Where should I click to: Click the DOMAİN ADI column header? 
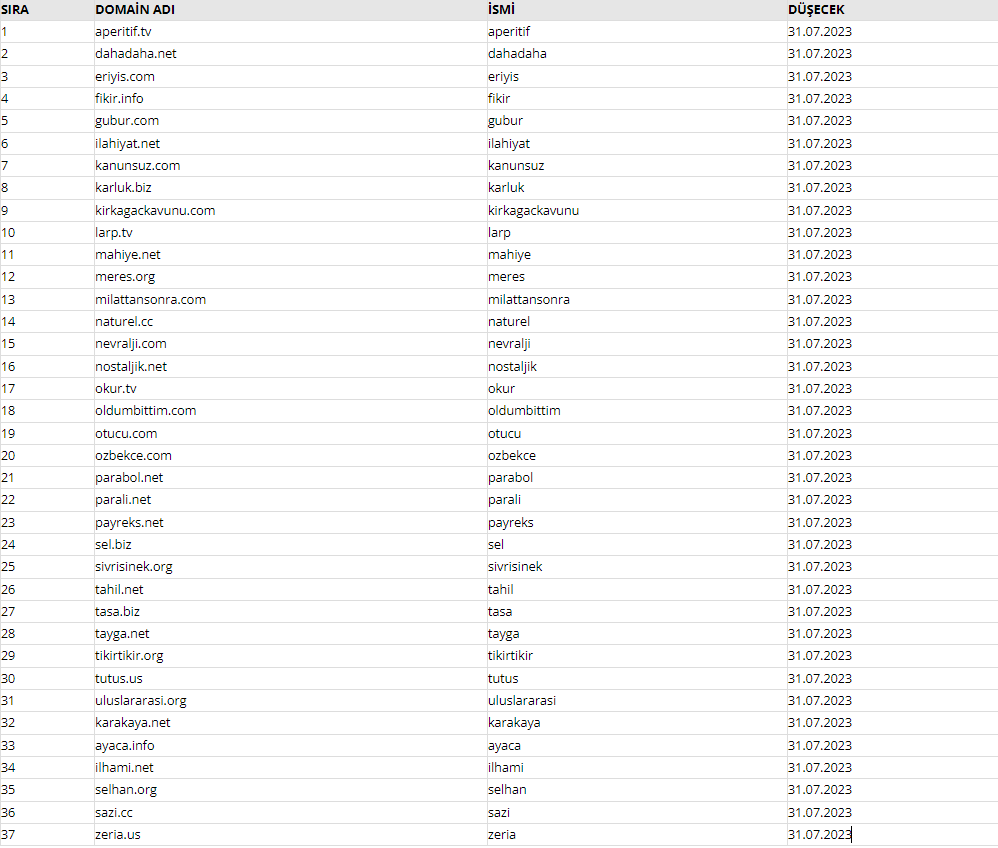pos(135,10)
